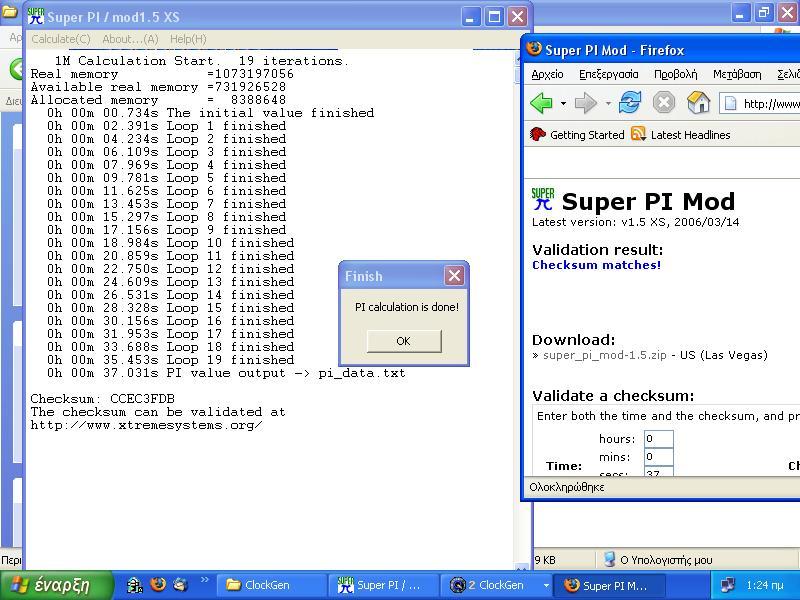Image resolution: width=800 pixels, height=600 pixels.
Task: Click the http://www.xtremesystems.org/ text
Action: 146,425
